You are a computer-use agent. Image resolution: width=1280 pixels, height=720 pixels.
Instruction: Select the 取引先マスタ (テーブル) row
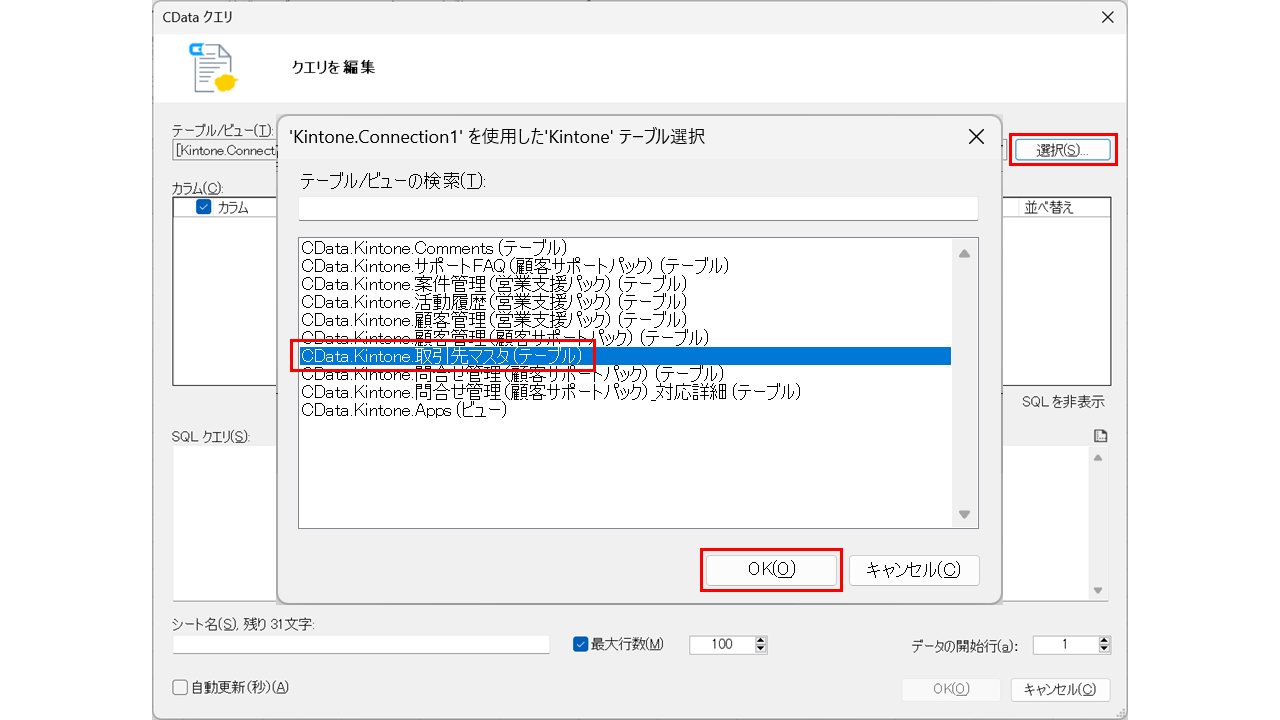[x=625, y=356]
